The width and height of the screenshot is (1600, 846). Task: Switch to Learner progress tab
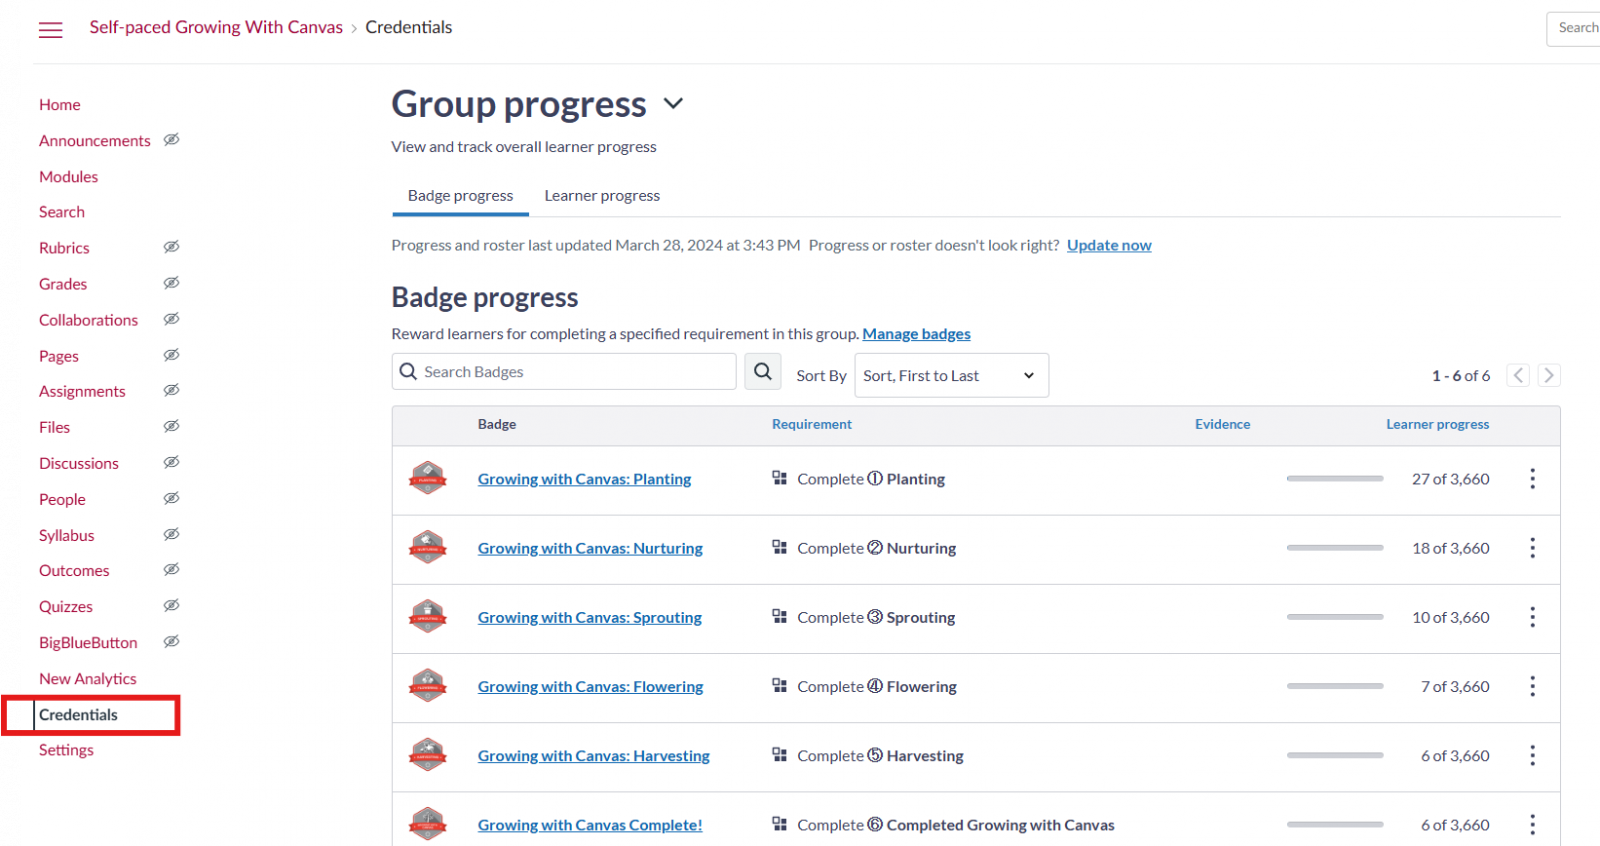tap(601, 196)
